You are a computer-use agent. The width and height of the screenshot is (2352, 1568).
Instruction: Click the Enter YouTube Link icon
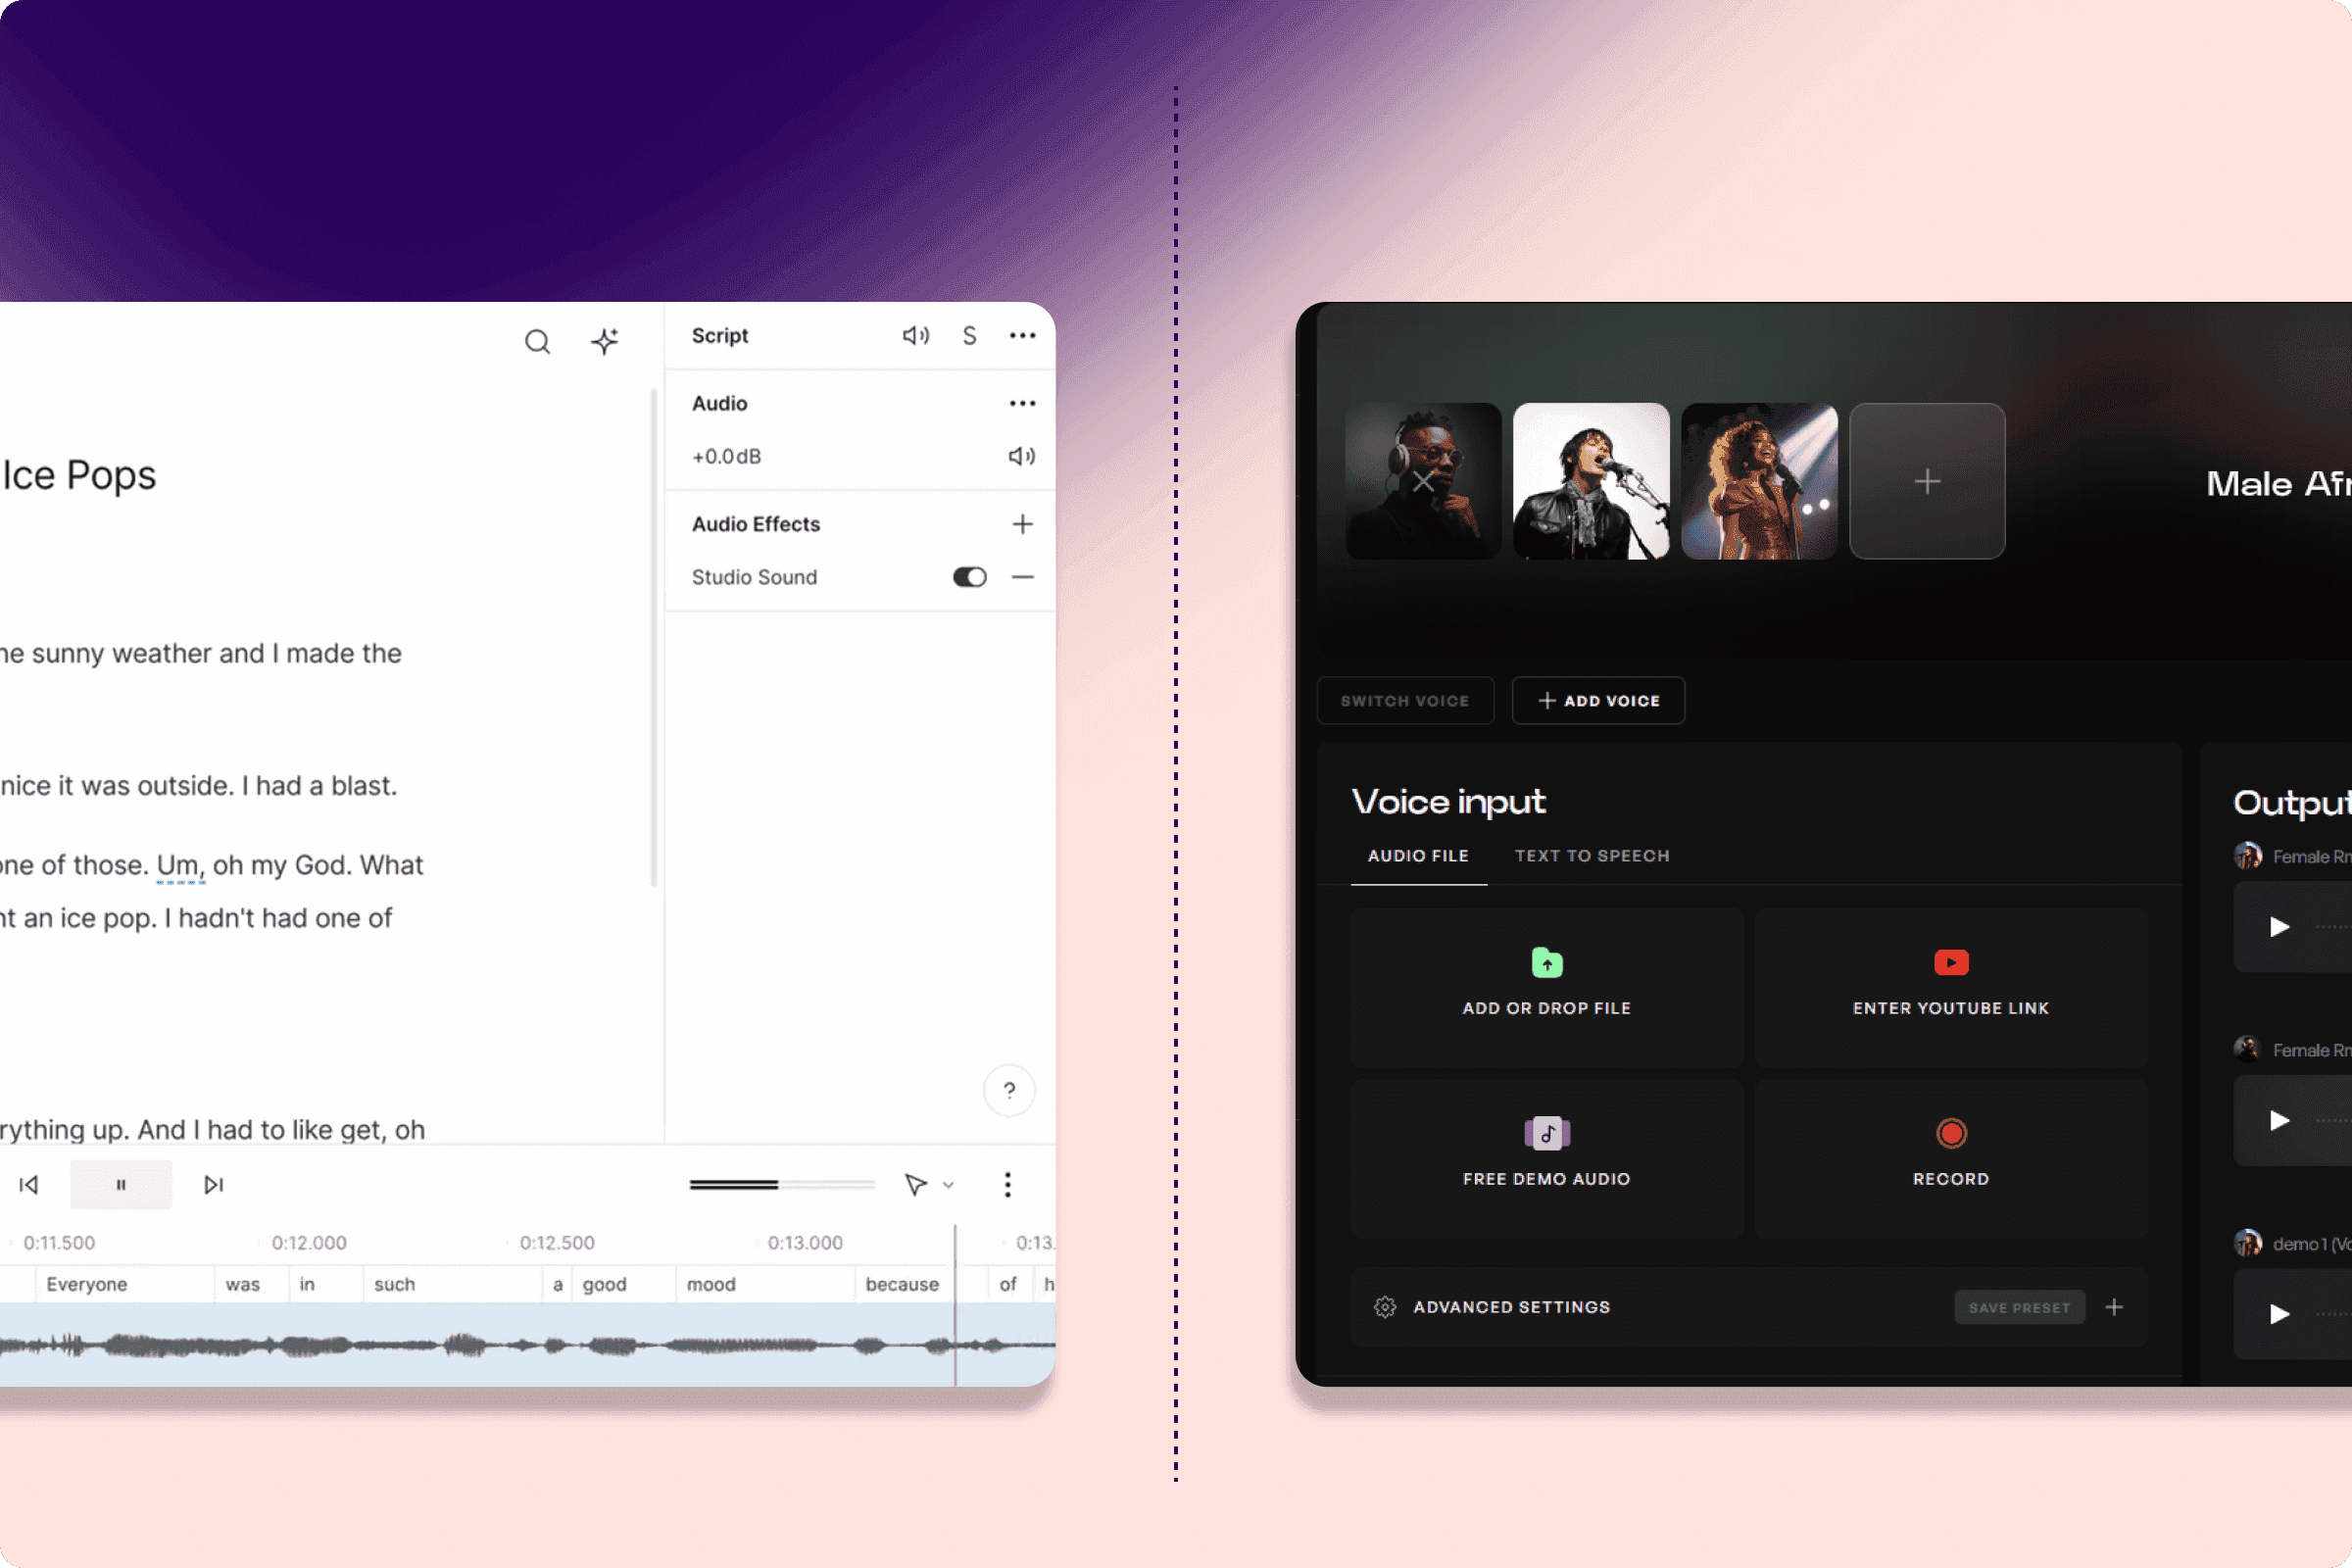pyautogui.click(x=1951, y=962)
